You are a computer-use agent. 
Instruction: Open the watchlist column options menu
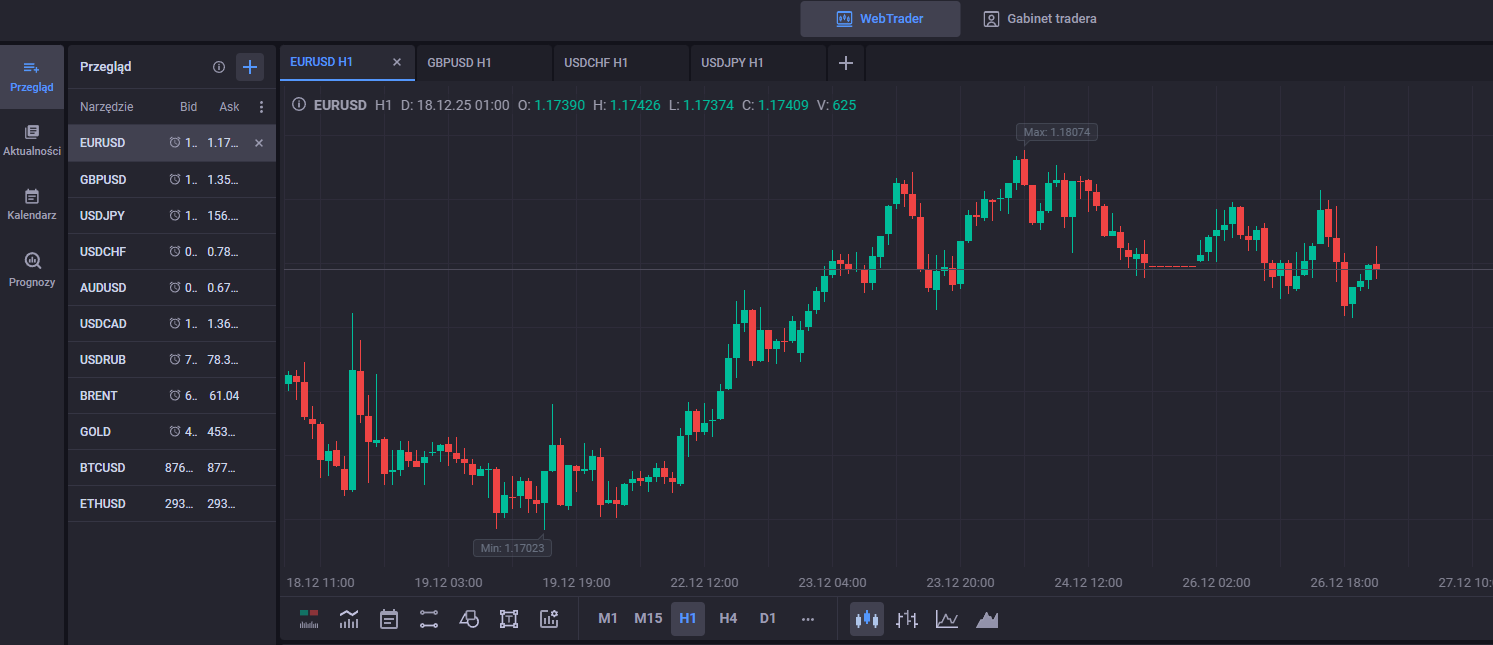click(262, 107)
